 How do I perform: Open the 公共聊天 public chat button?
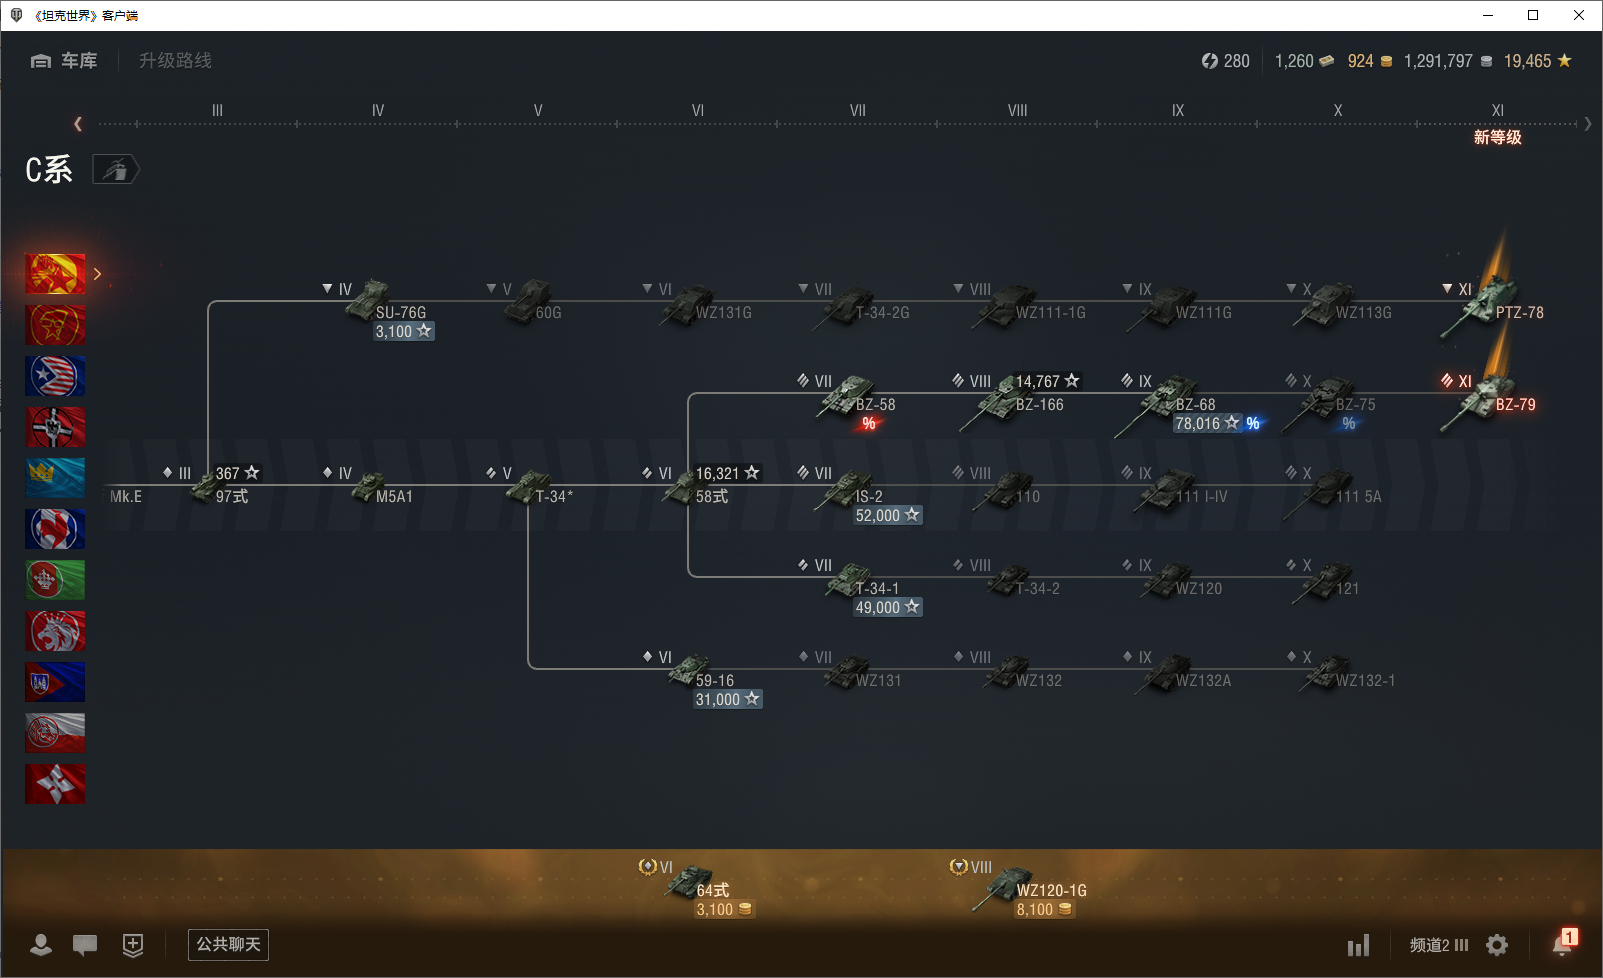(228, 945)
